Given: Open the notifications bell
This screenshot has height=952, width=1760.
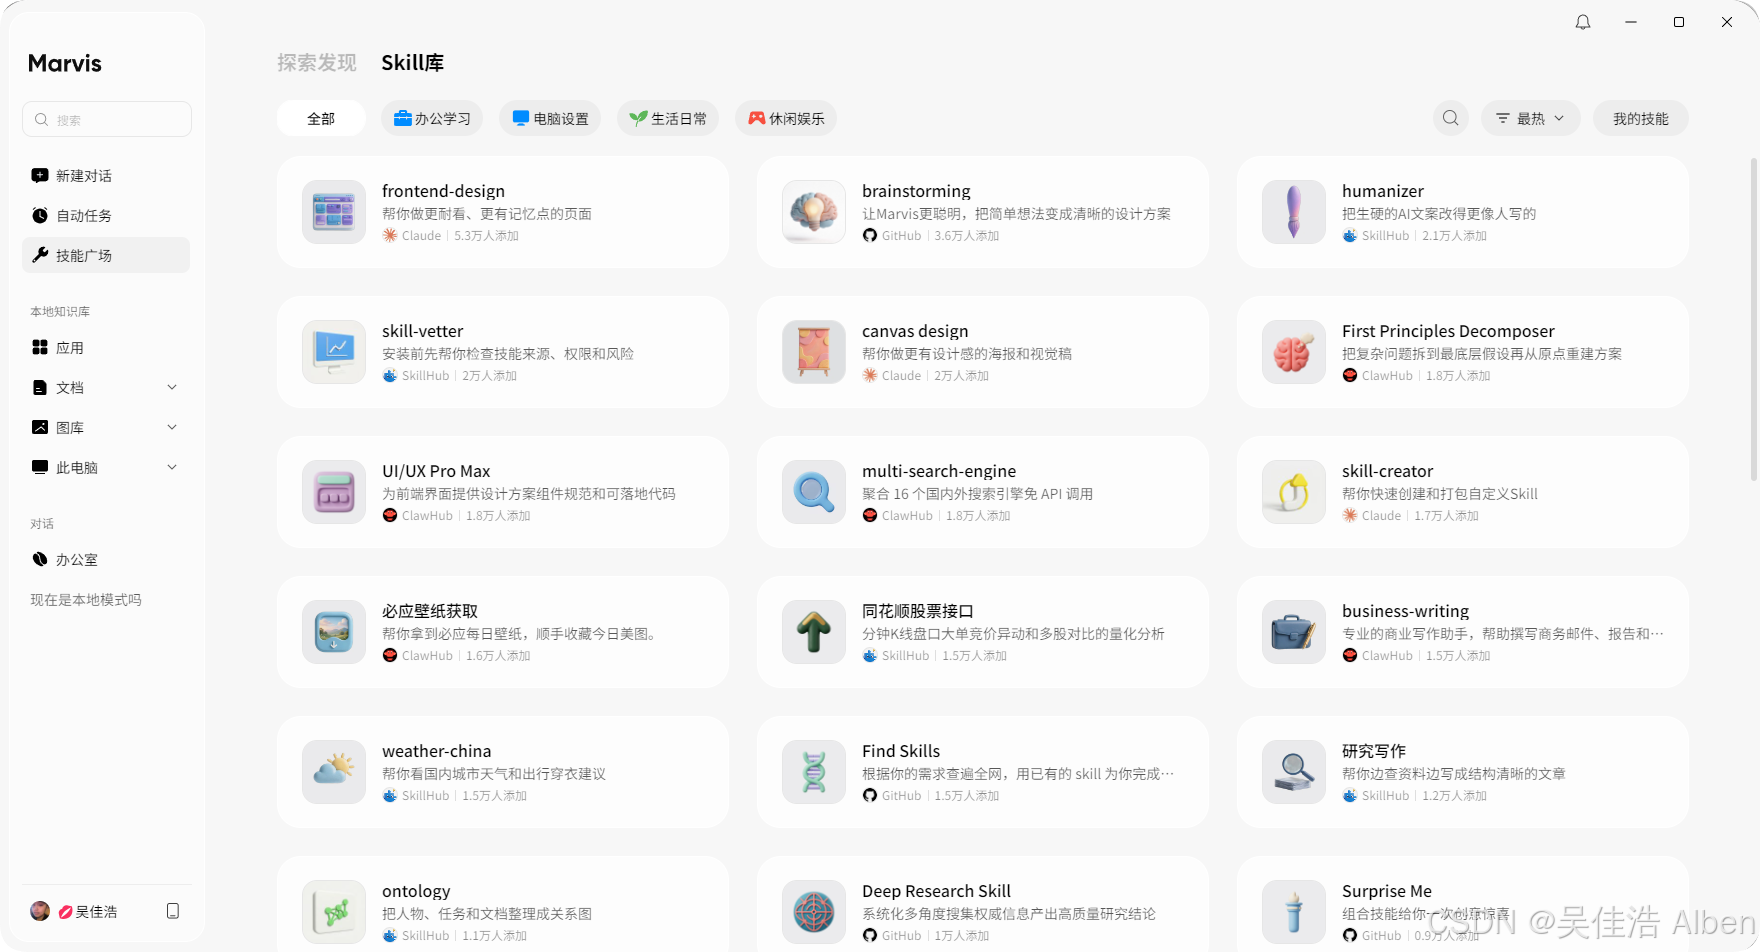Looking at the screenshot, I should (1583, 22).
